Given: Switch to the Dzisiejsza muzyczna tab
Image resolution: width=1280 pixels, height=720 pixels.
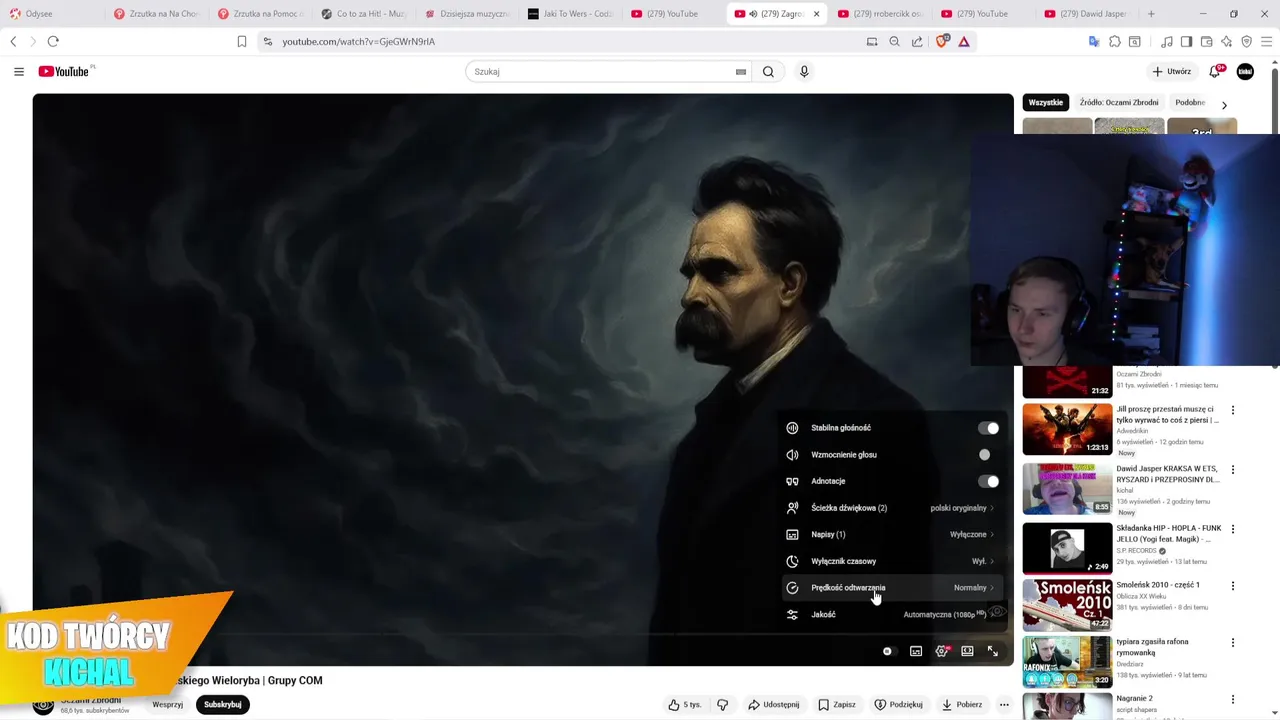Looking at the screenshot, I should pyautogui.click(x=466, y=14).
